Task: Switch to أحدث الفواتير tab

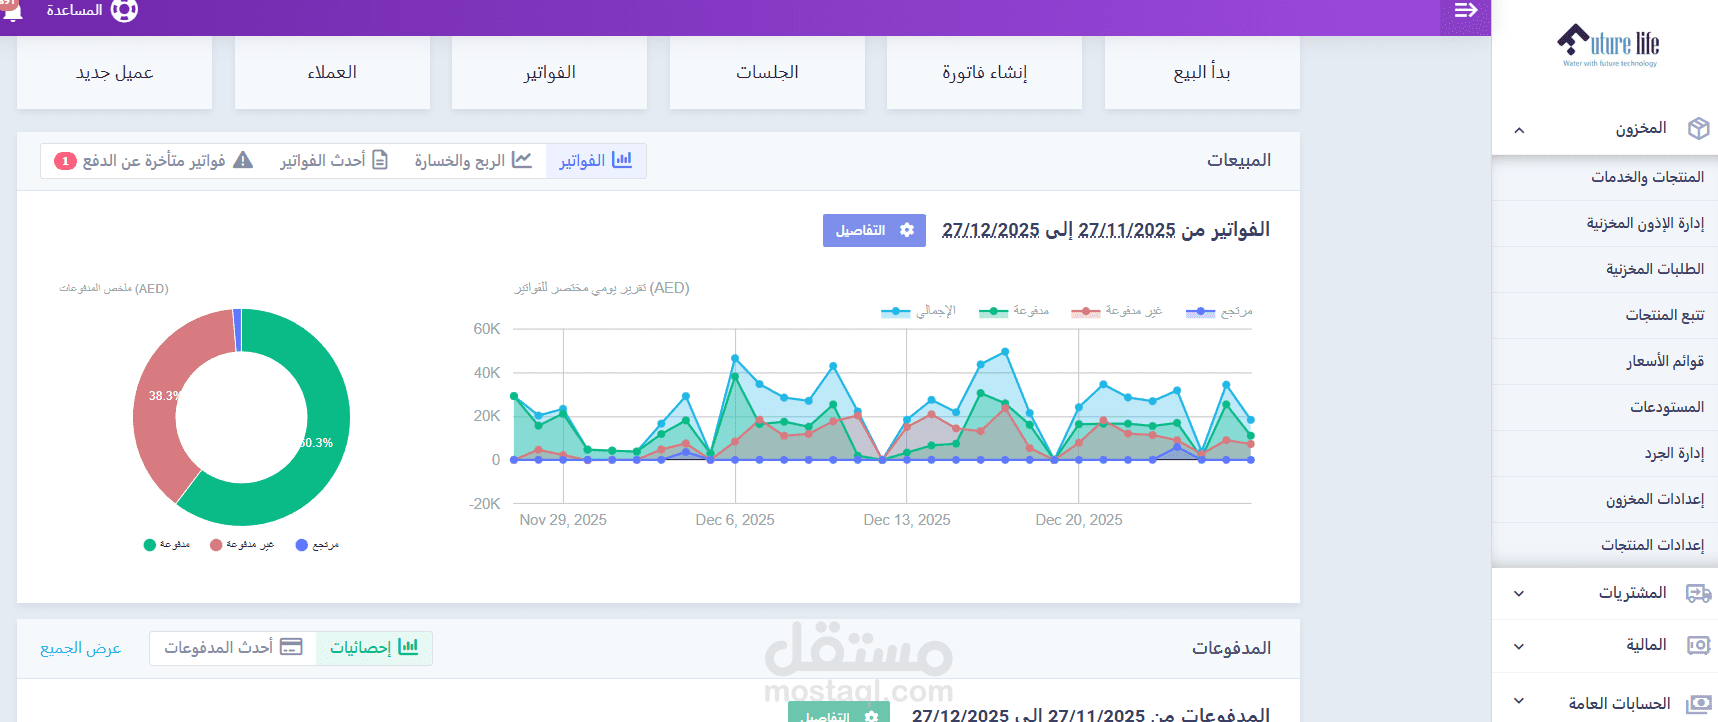Action: 334,160
